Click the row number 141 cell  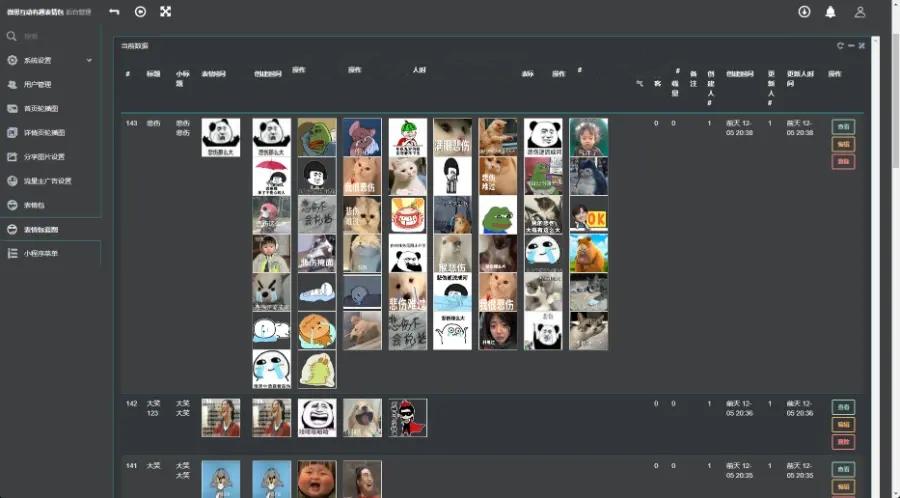[131, 465]
